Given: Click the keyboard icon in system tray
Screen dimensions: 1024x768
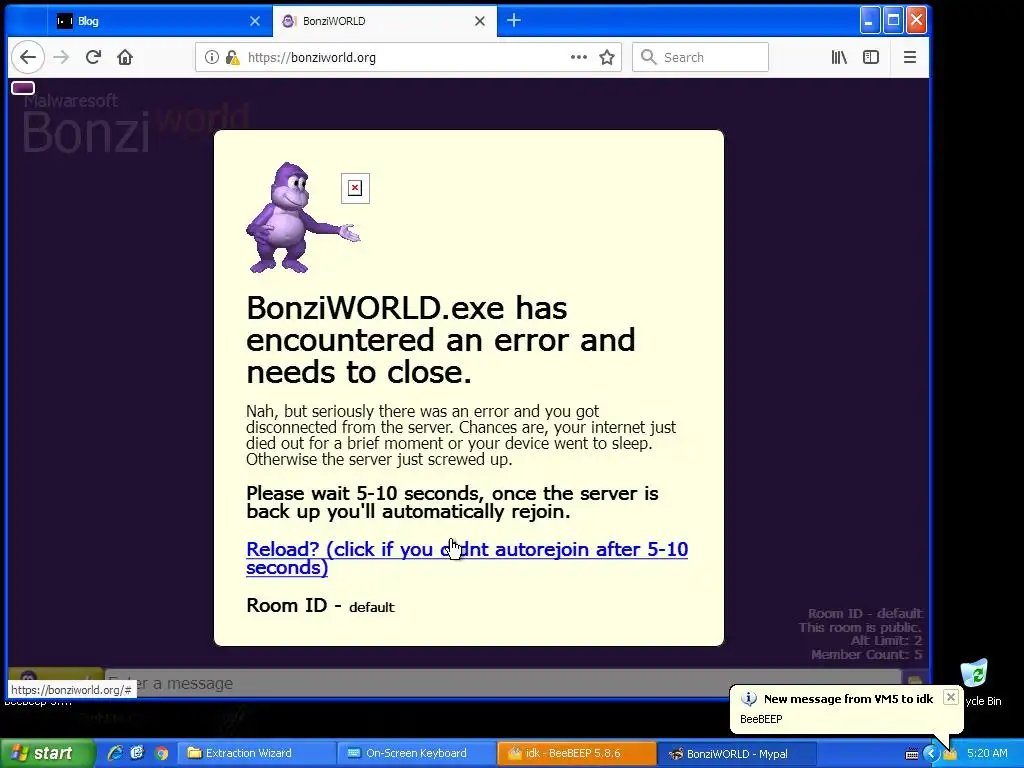Looking at the screenshot, I should 912,754.
